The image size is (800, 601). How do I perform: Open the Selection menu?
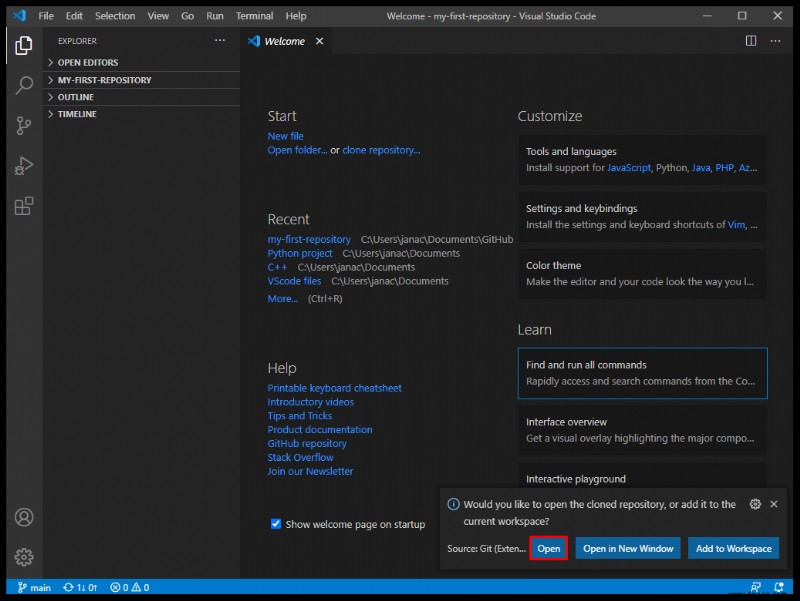[115, 16]
